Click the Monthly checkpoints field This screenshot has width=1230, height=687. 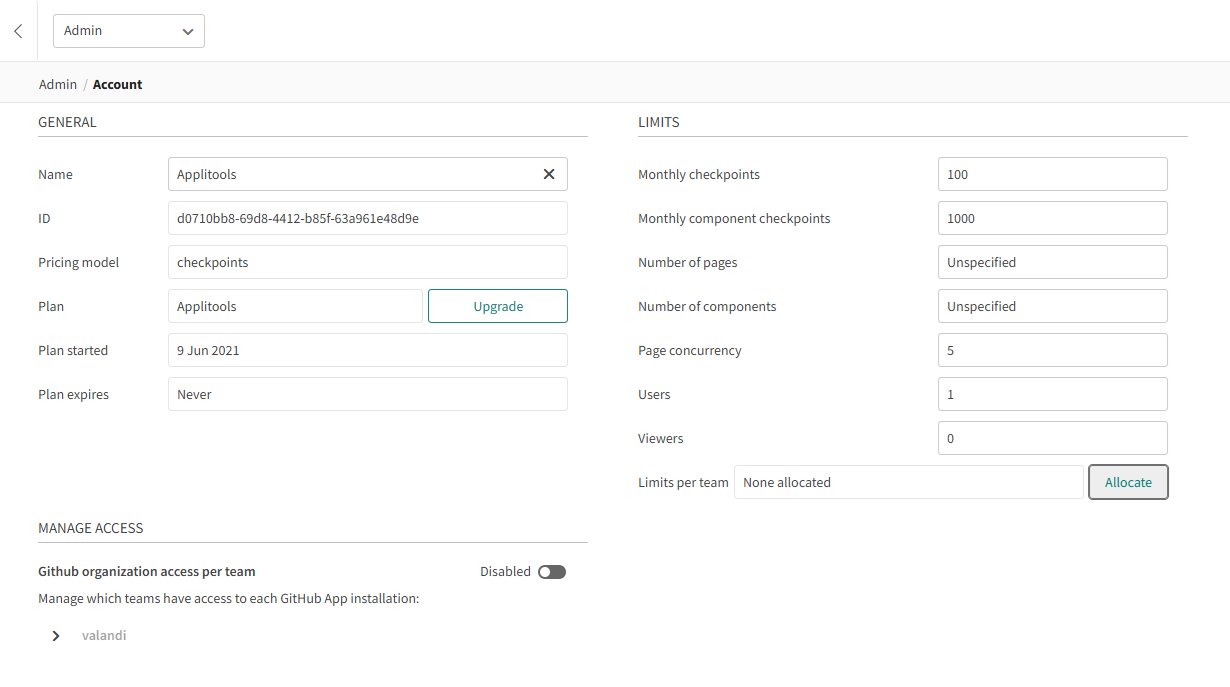(1053, 174)
